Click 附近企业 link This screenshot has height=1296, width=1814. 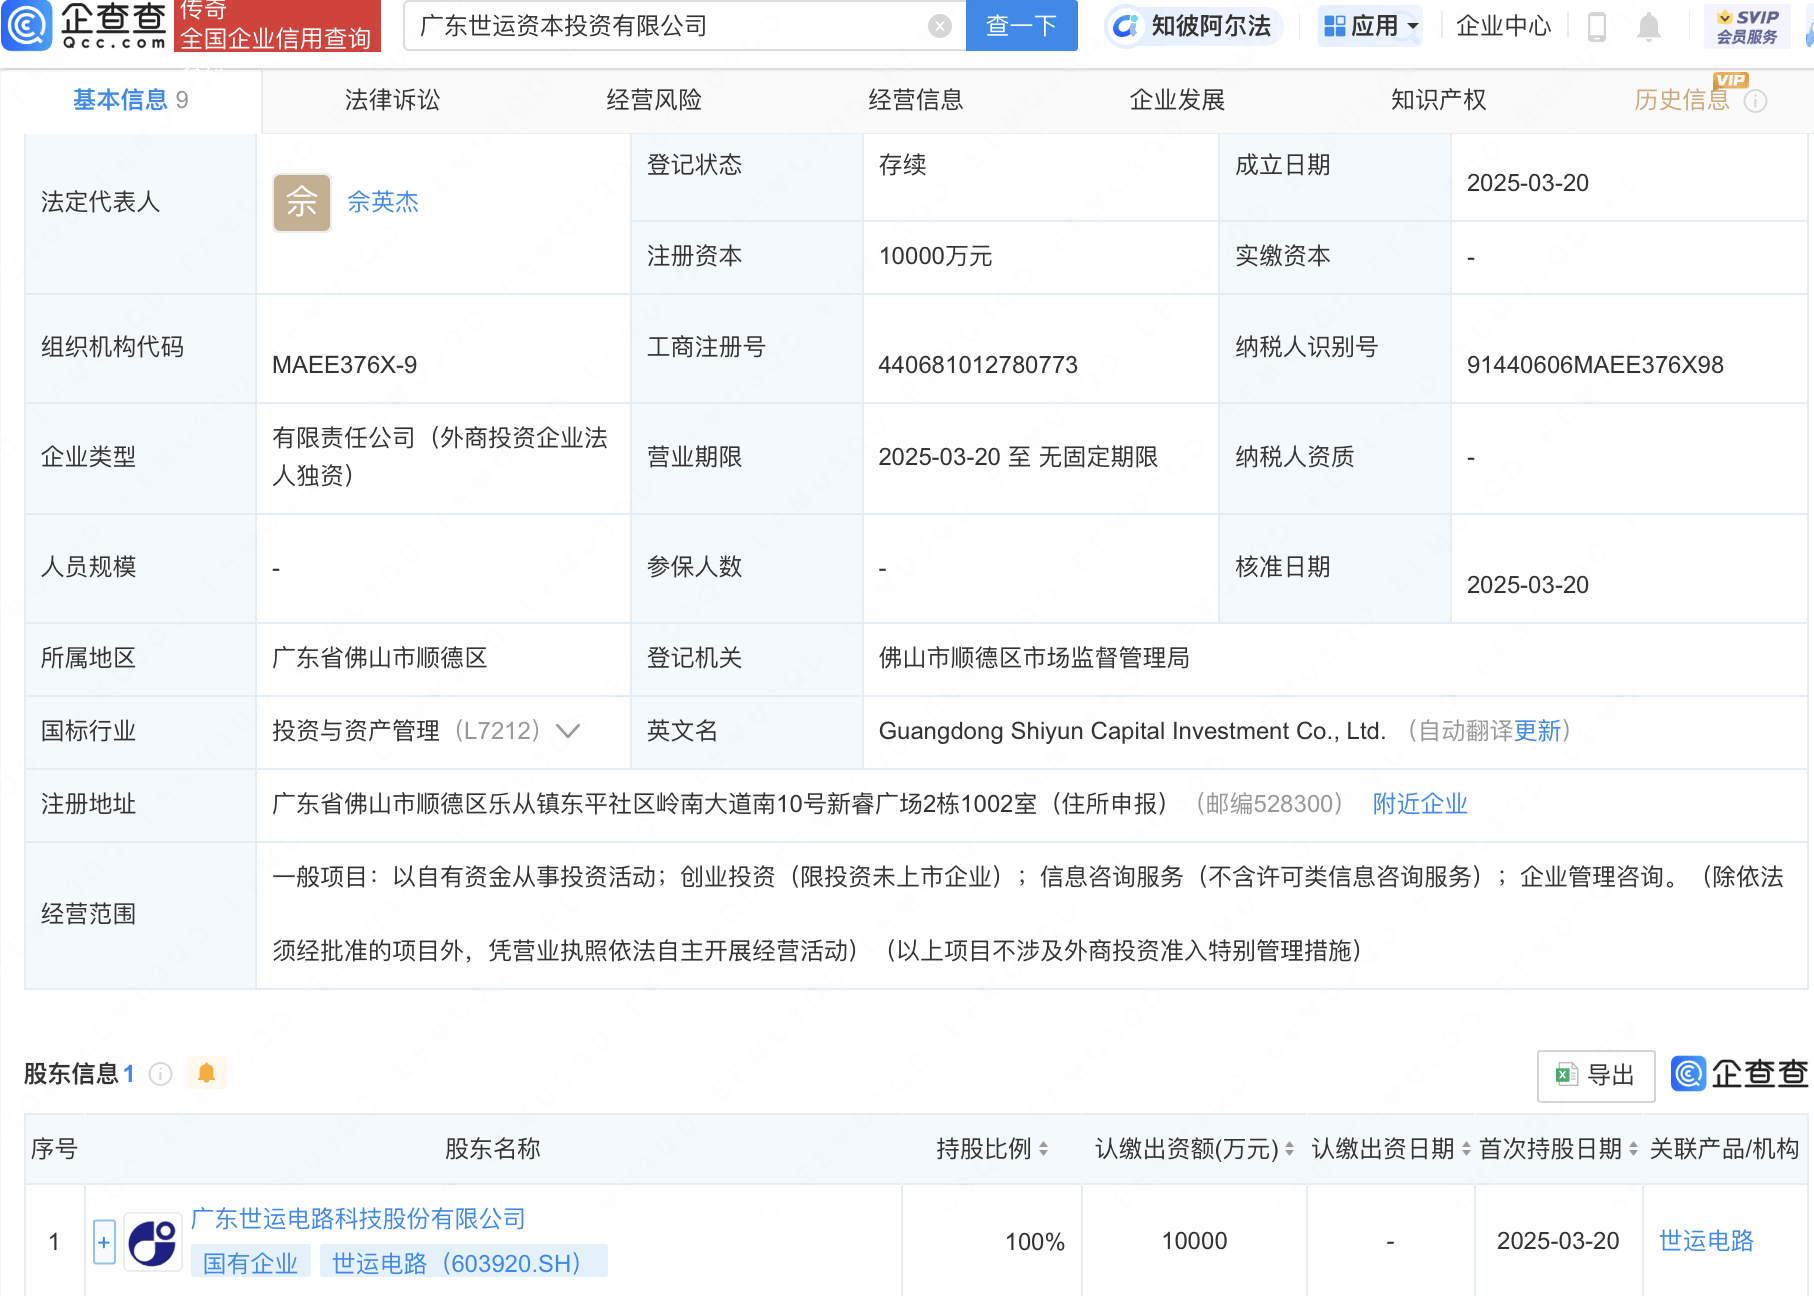click(1420, 804)
